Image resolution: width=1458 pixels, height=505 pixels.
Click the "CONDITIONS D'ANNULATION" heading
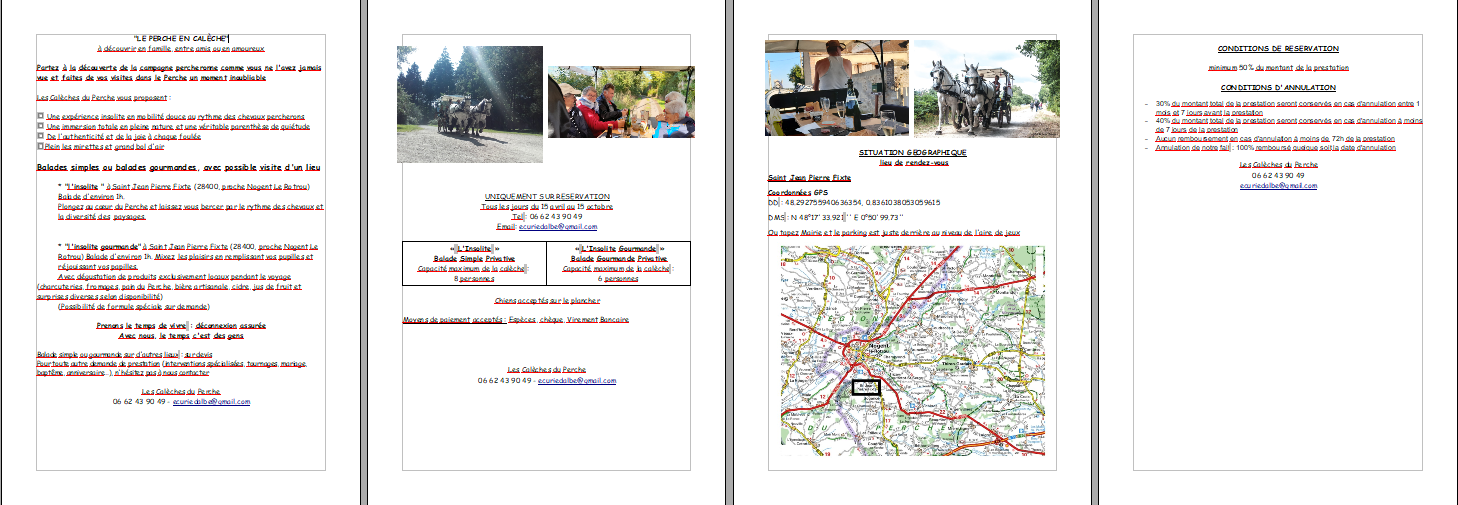tap(1277, 88)
